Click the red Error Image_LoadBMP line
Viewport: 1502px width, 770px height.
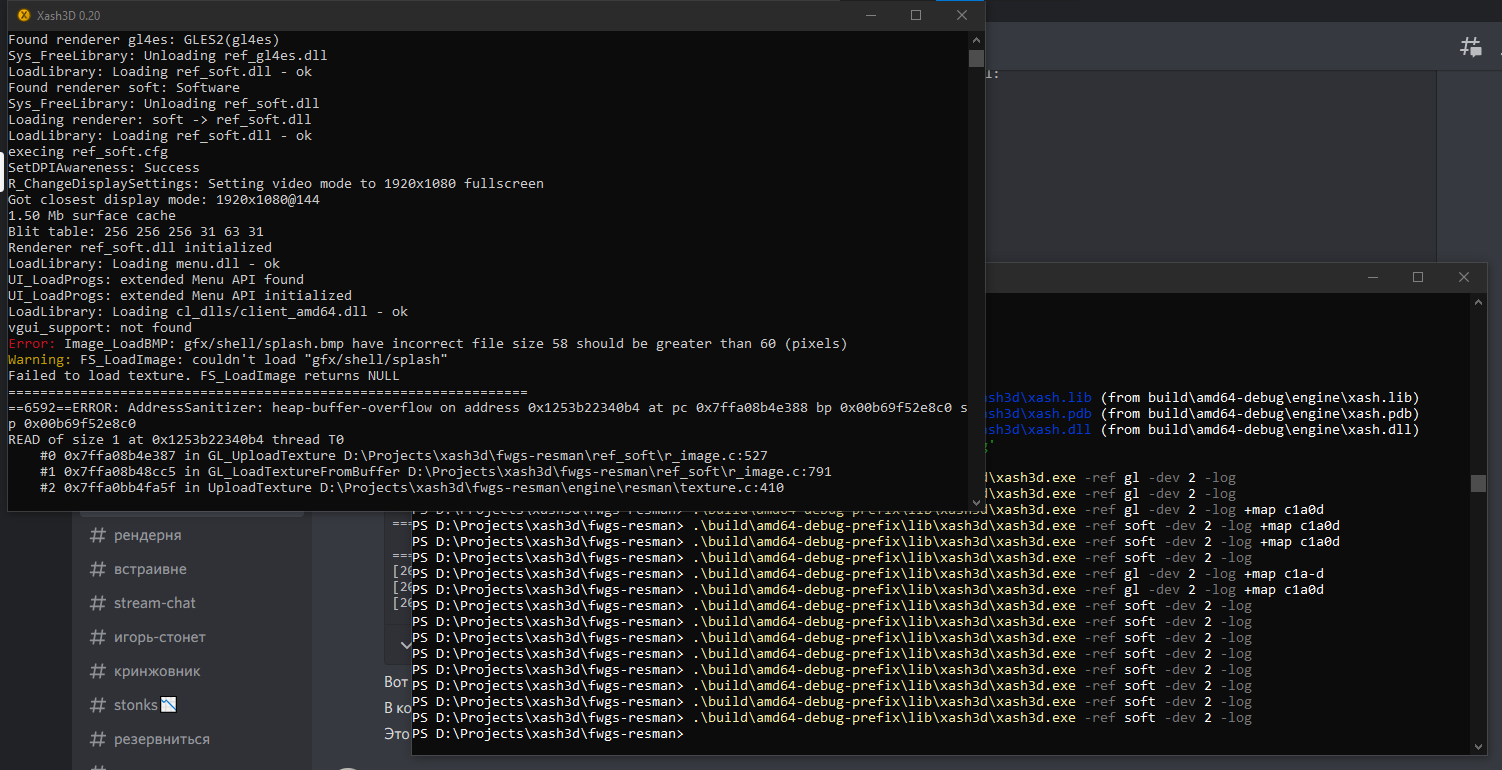click(x=427, y=343)
